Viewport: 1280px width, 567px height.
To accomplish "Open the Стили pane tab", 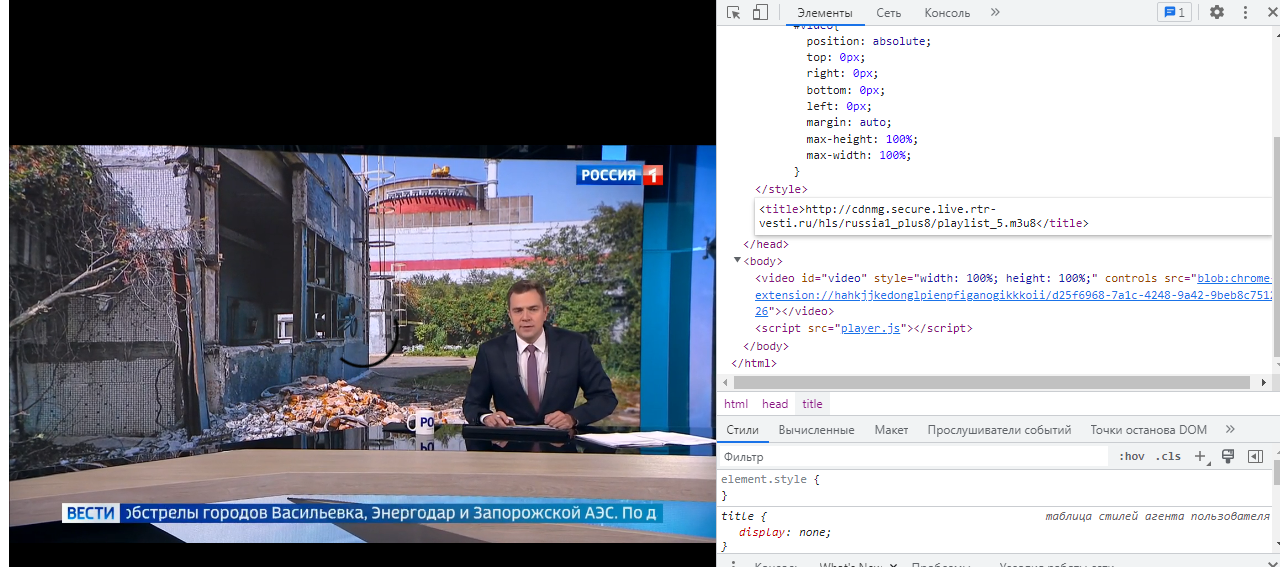I will click(742, 430).
